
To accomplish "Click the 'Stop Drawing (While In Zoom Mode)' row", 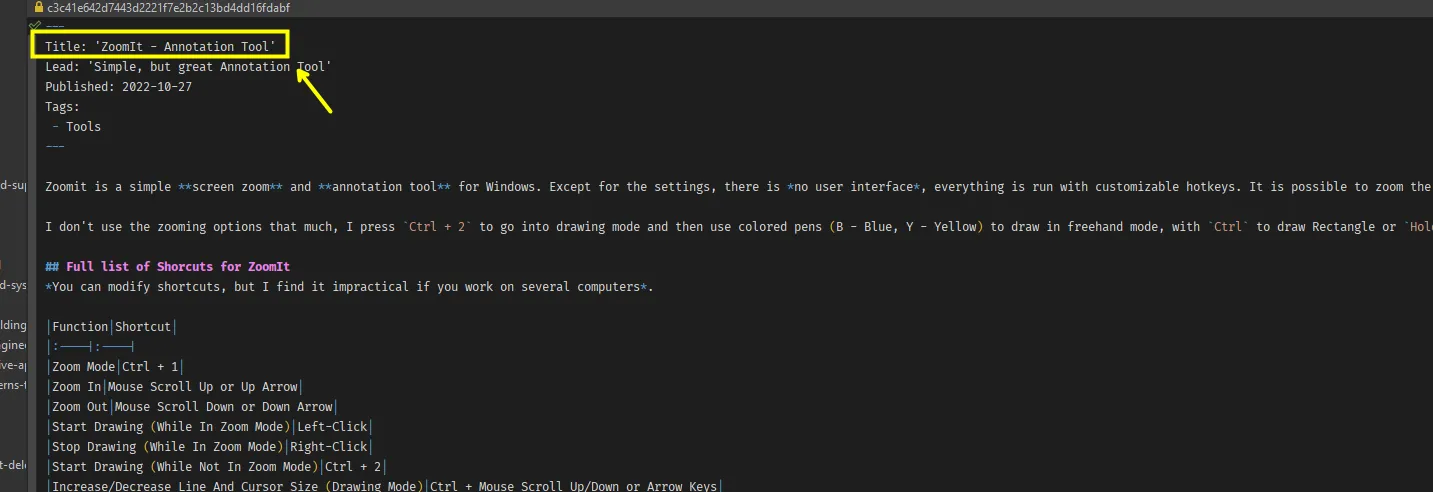I will [x=209, y=447].
